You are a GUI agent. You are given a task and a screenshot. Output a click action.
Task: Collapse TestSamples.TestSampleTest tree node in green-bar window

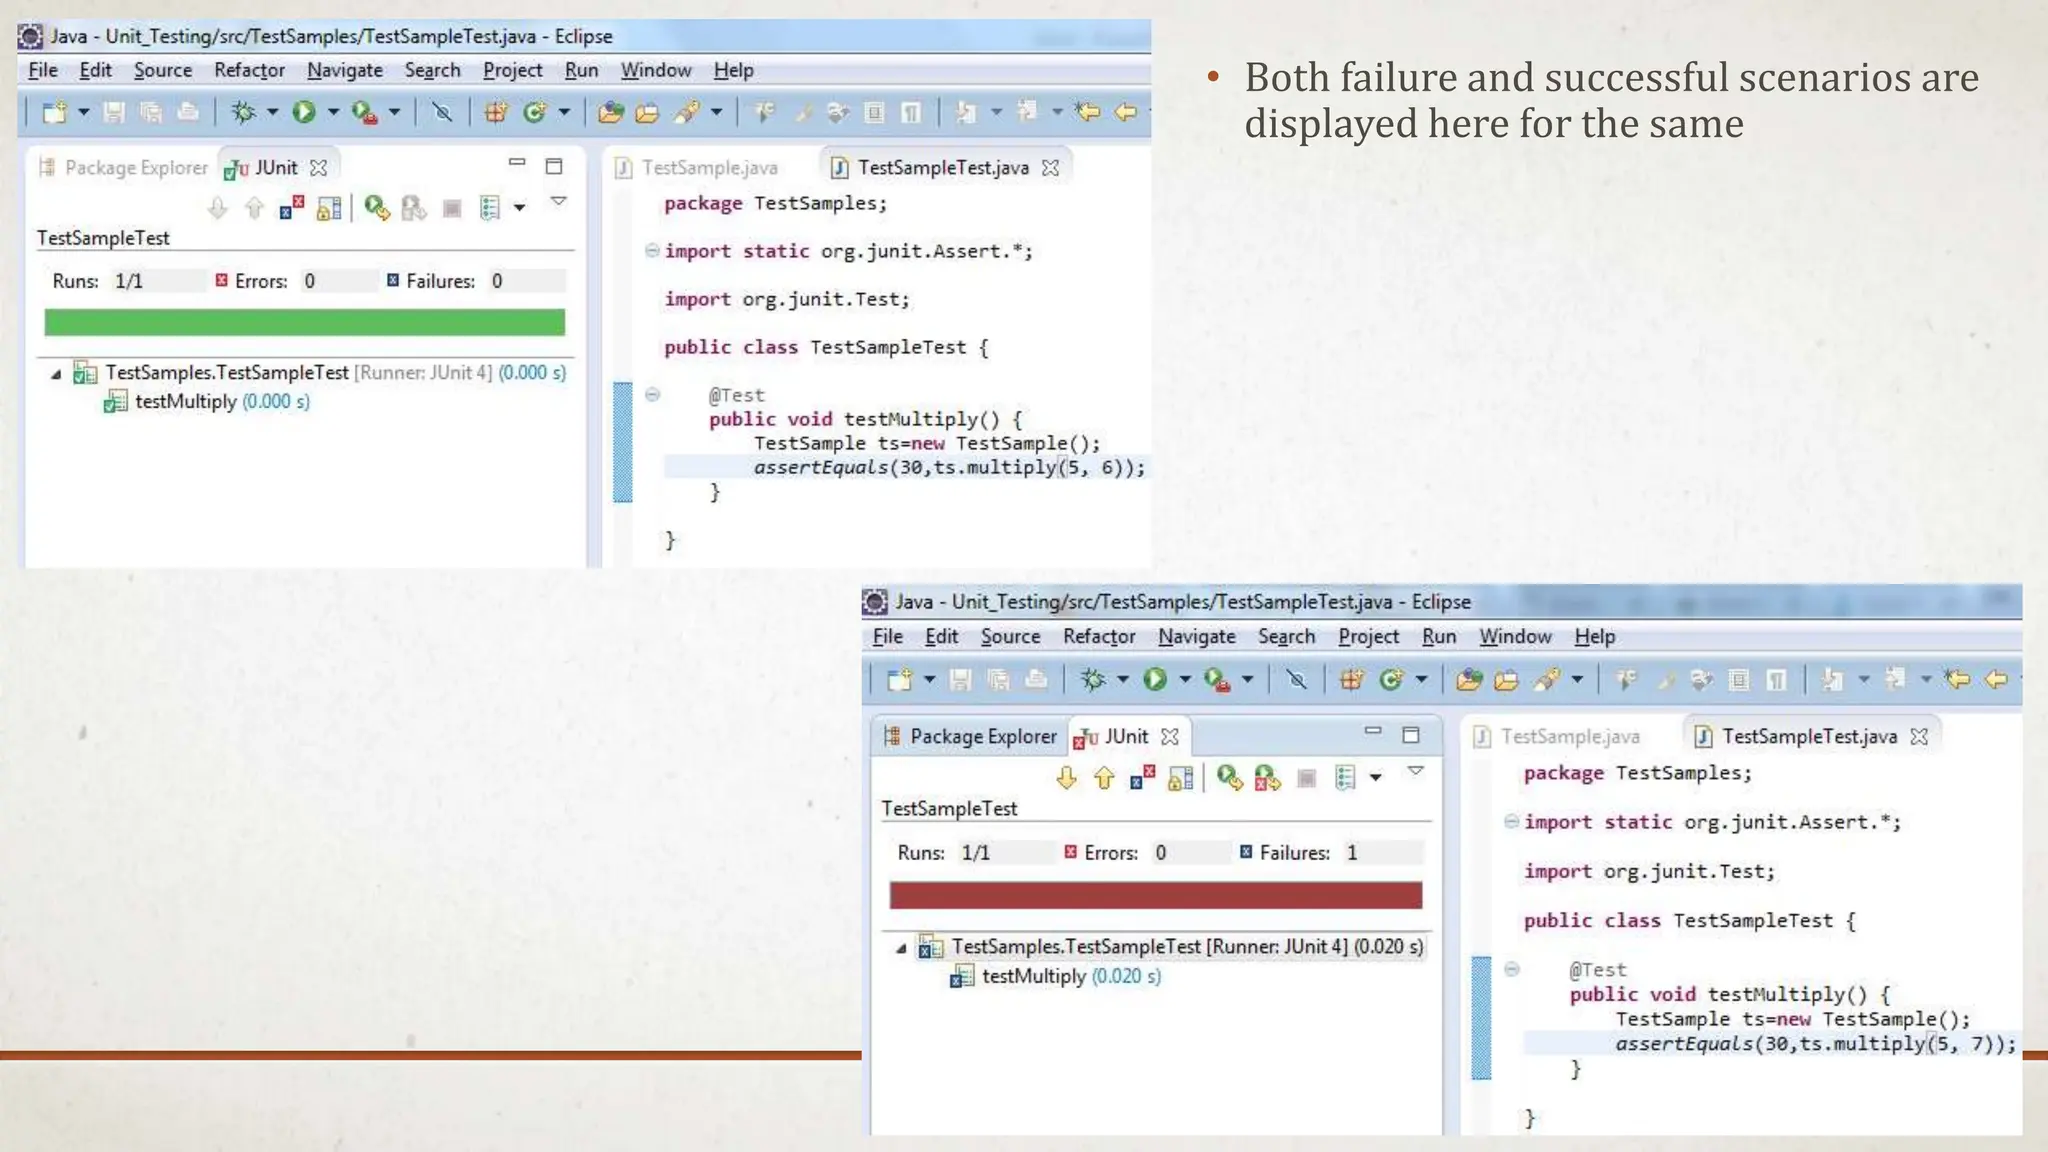point(56,374)
